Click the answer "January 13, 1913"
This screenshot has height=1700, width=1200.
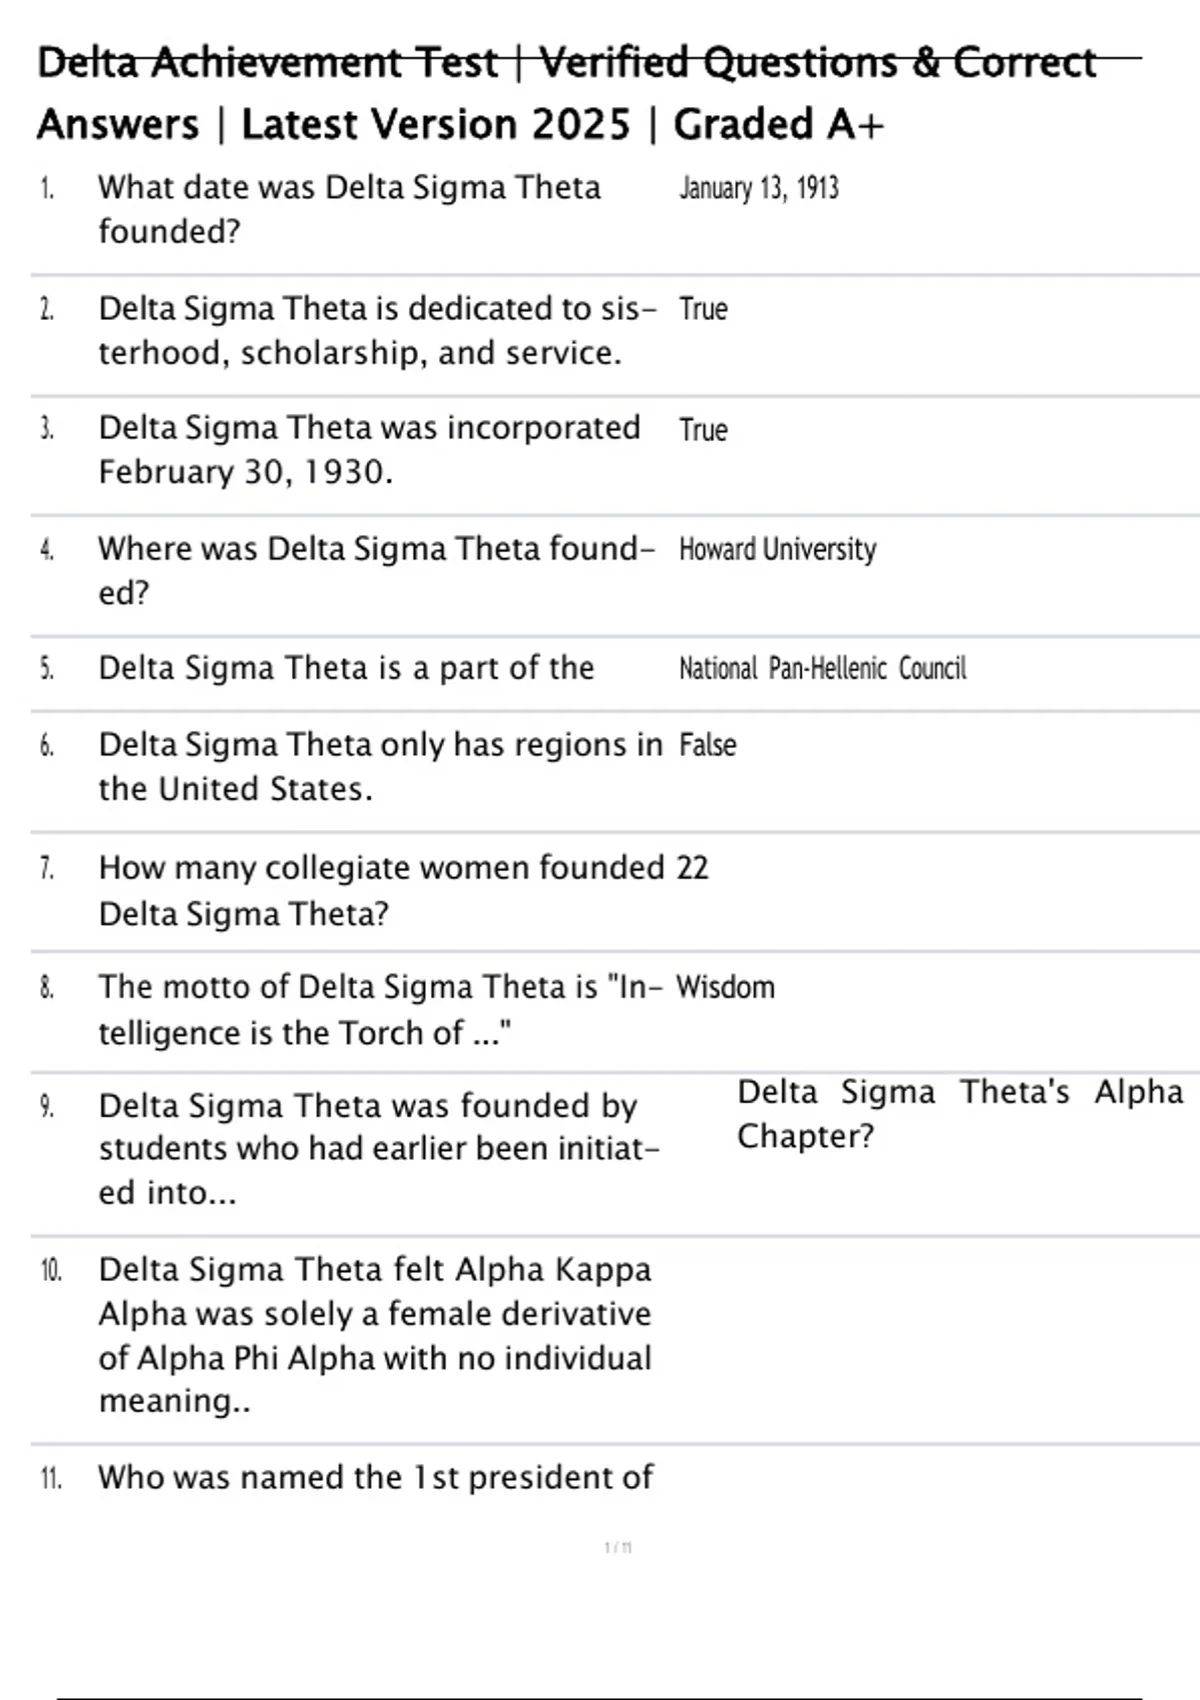(x=759, y=188)
